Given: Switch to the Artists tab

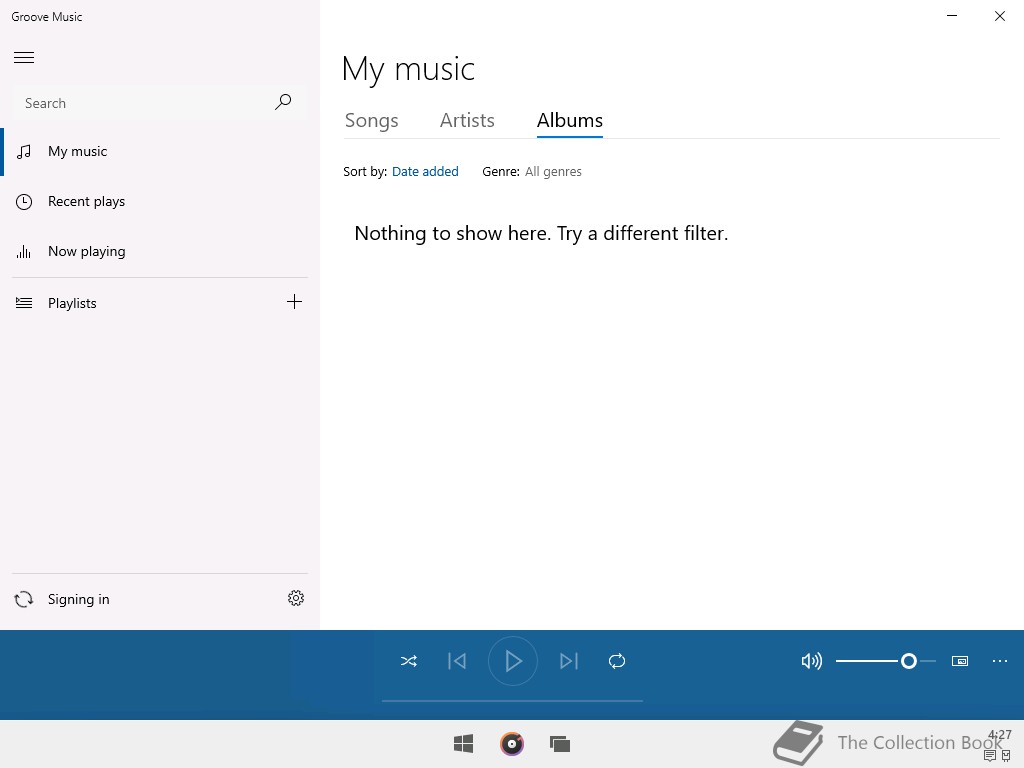Looking at the screenshot, I should click(x=467, y=121).
